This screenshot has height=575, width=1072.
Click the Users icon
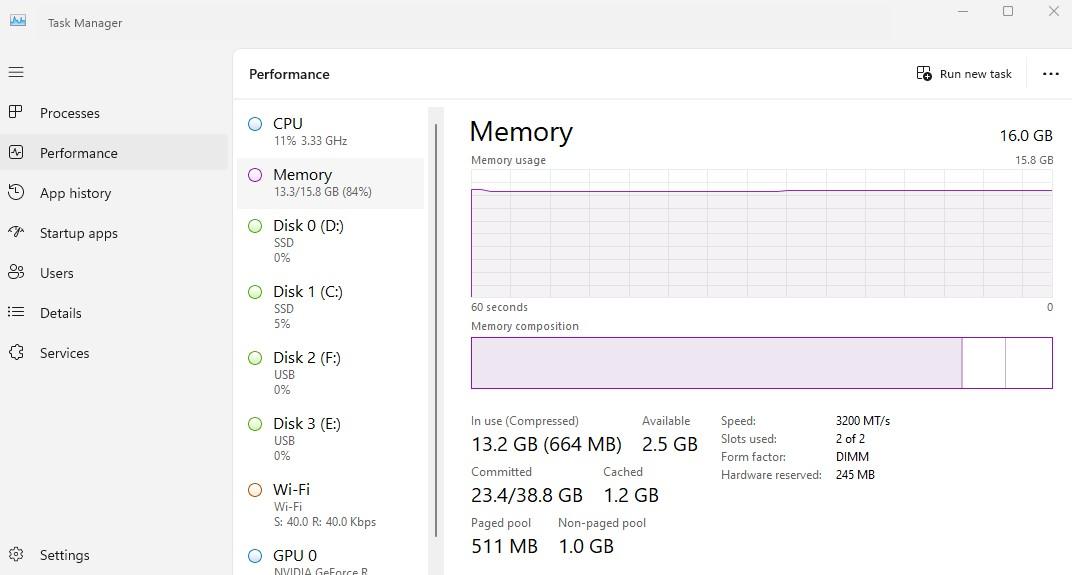click(x=16, y=272)
